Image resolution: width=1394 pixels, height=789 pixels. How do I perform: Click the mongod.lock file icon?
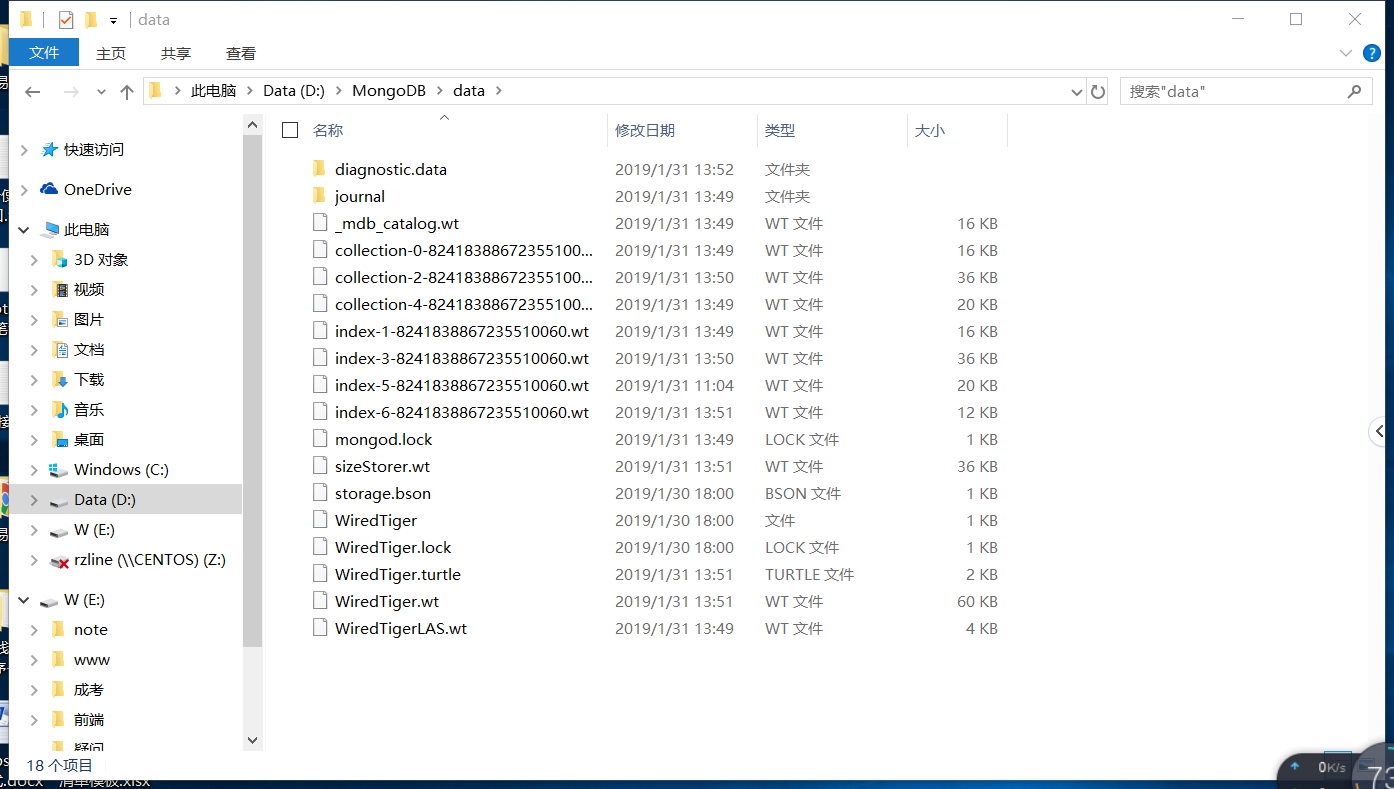tap(320, 439)
